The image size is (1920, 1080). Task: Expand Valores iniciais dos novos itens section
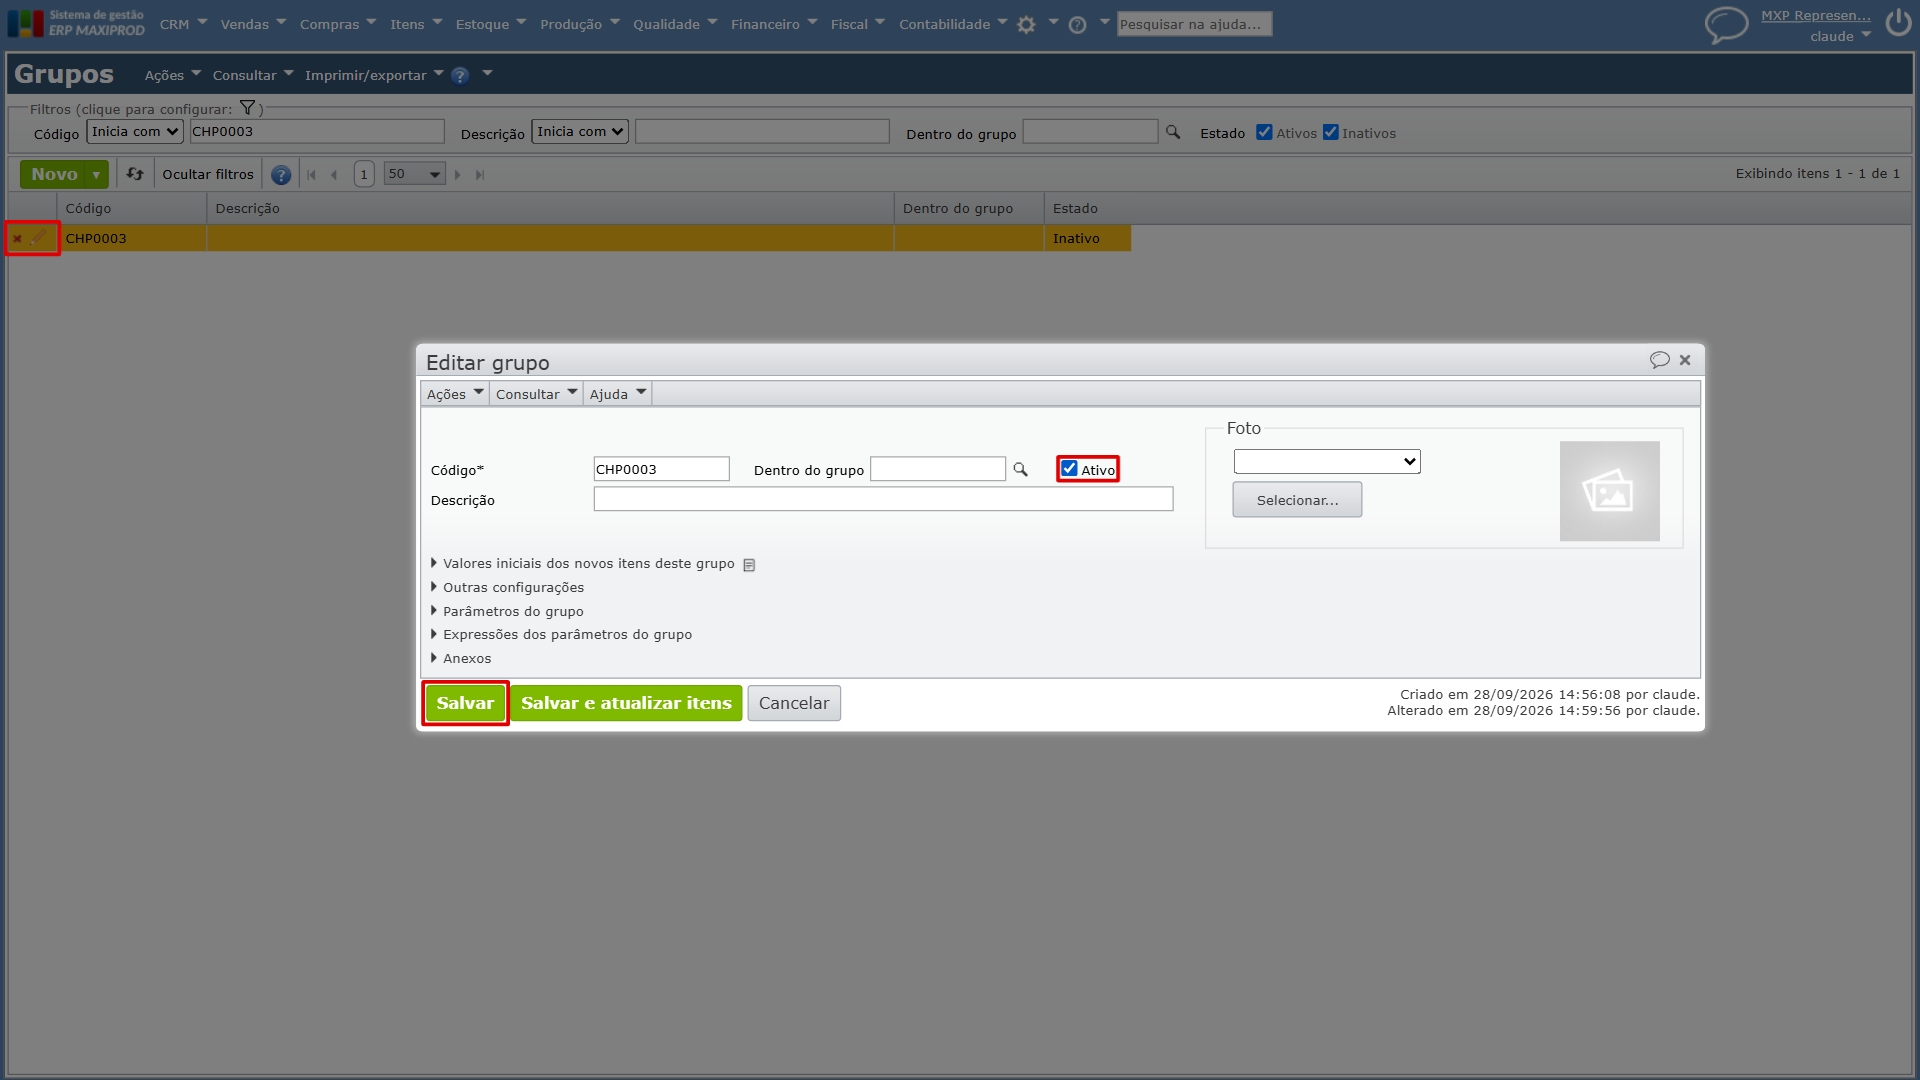(x=589, y=564)
